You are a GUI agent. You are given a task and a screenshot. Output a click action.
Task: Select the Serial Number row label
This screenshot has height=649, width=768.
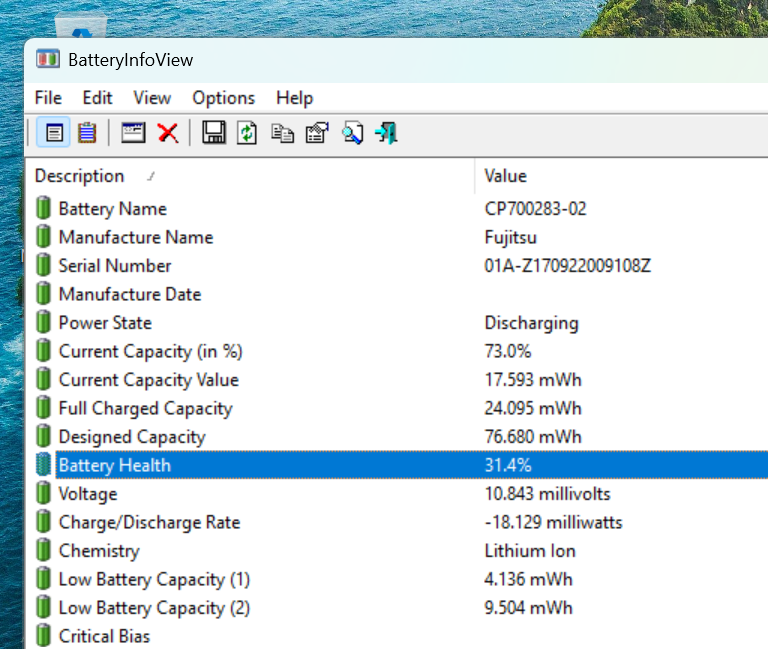(115, 265)
